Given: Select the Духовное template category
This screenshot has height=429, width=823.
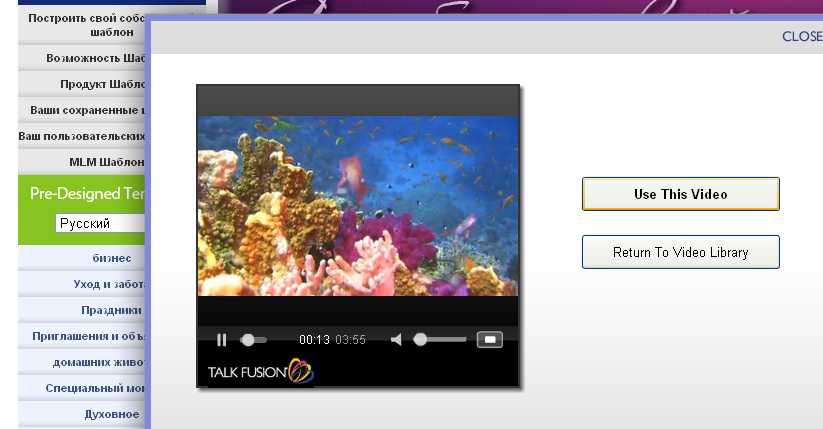Looking at the screenshot, I should coord(82,414).
